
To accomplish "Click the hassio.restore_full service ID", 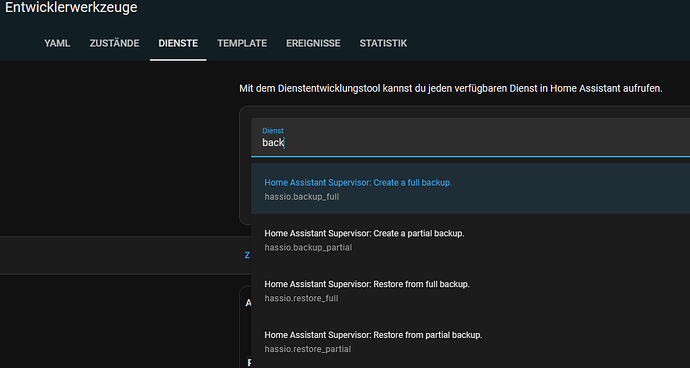I will [x=301, y=298].
